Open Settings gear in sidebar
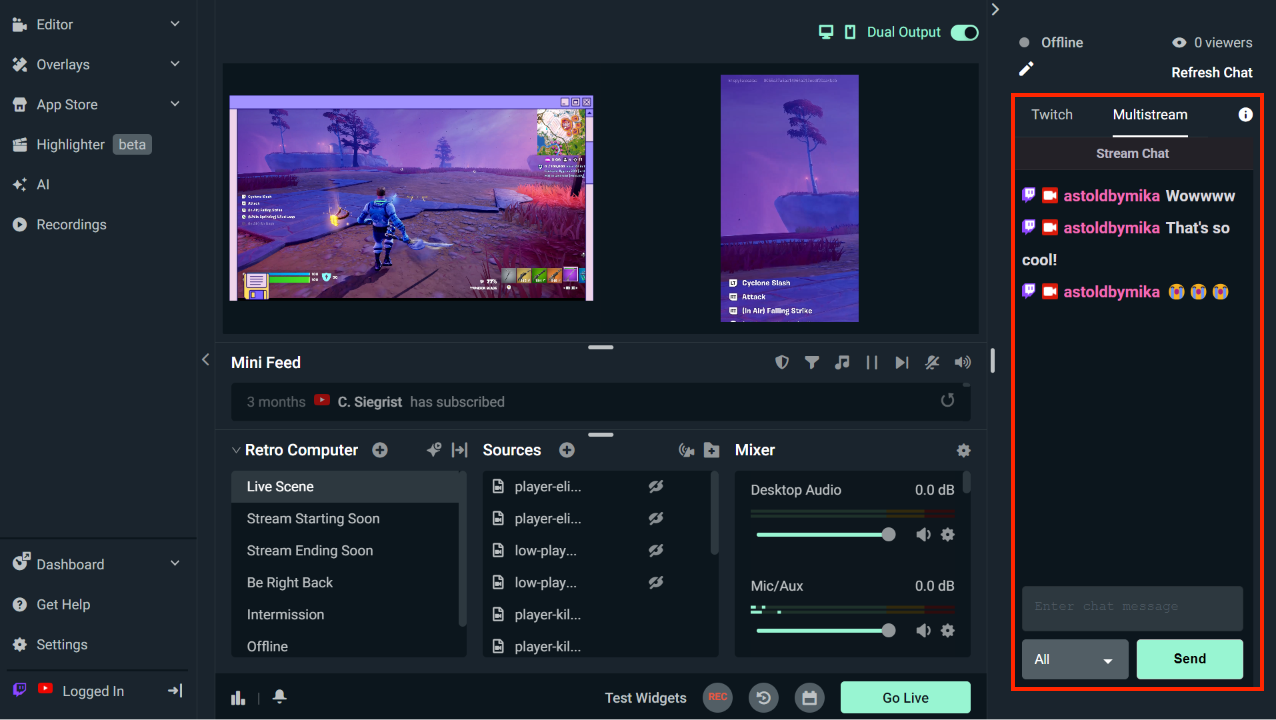Image resolution: width=1276 pixels, height=720 pixels. tap(19, 644)
